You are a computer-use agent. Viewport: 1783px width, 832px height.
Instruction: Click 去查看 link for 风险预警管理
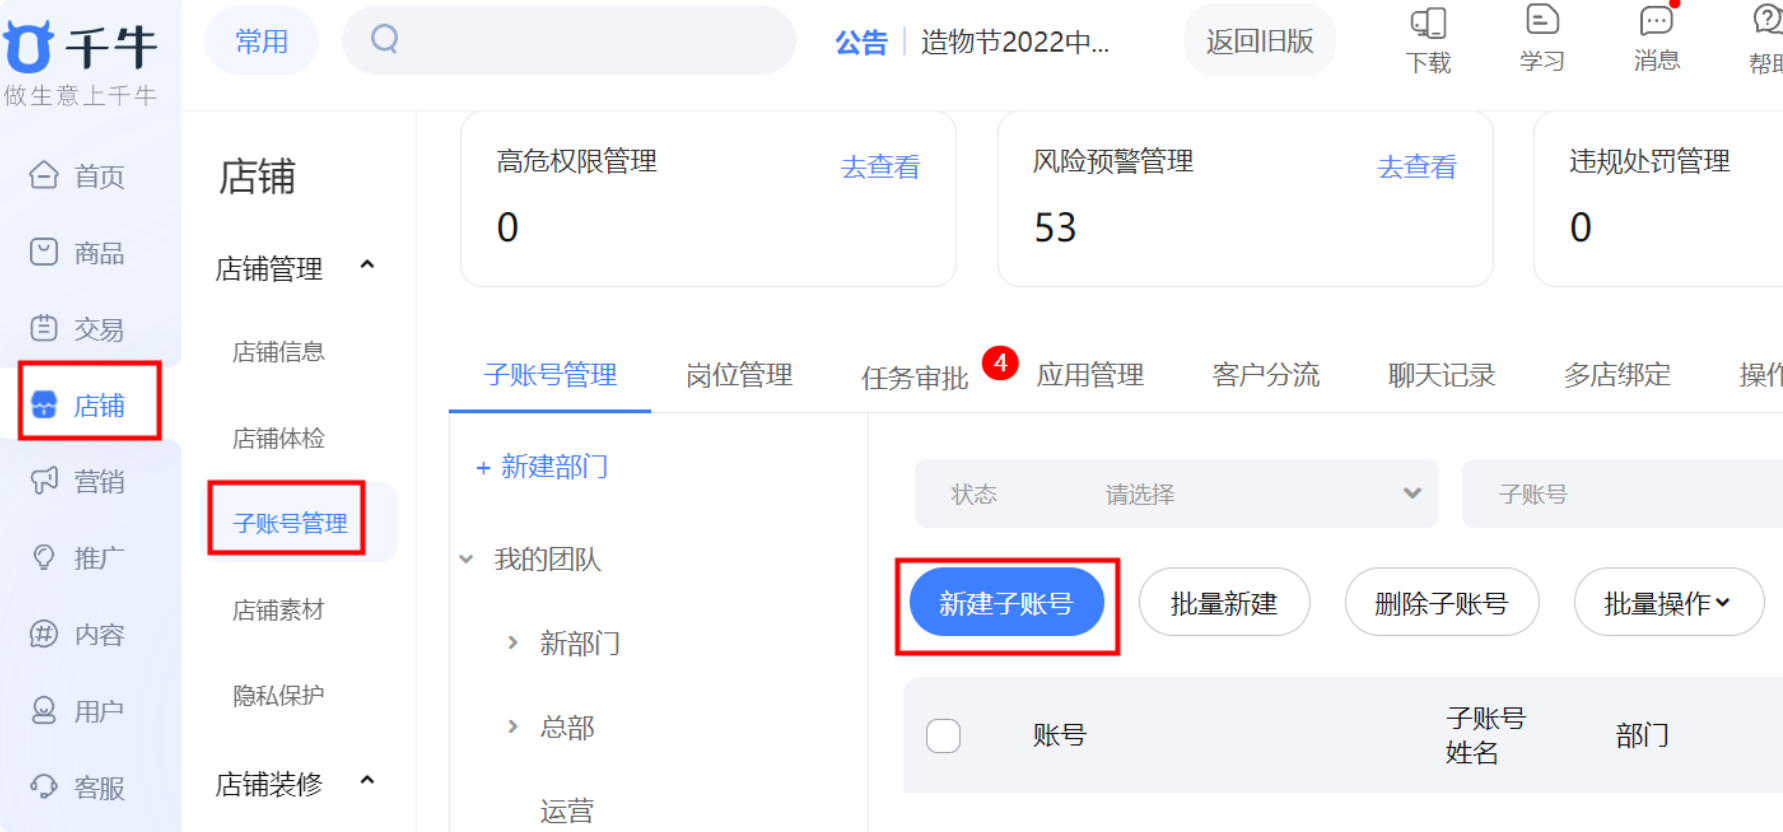tap(1417, 167)
